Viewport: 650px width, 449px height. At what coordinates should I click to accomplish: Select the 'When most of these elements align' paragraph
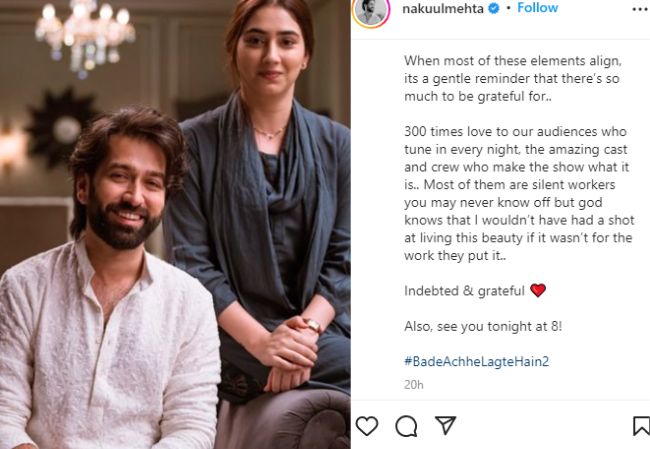[x=513, y=79]
